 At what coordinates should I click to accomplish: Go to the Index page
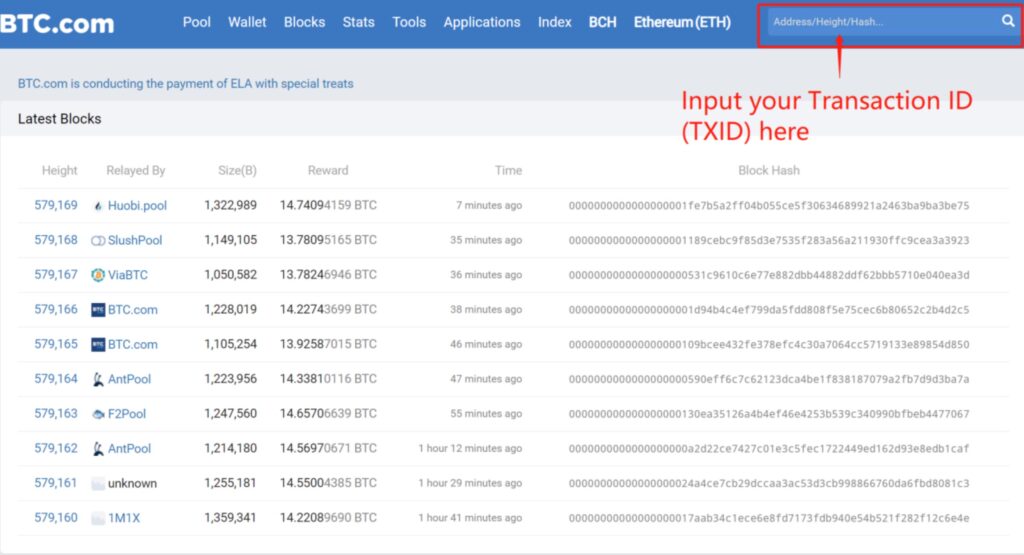554,22
